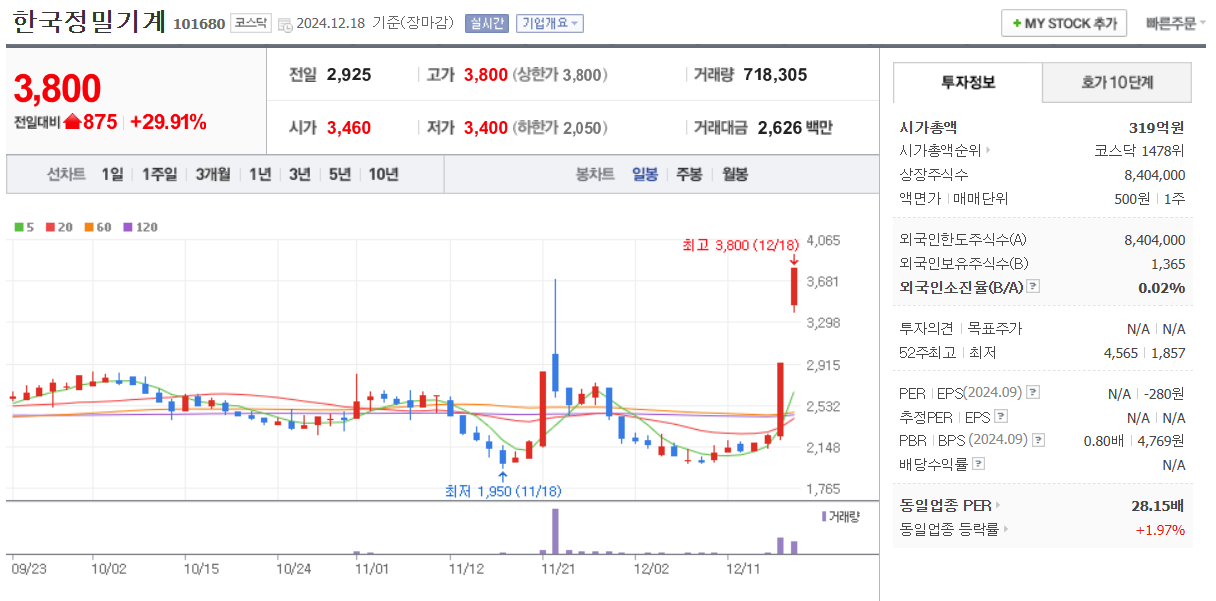Image resolution: width=1216 pixels, height=601 pixels.
Task: Click the current price 3,800
Action: (57, 89)
